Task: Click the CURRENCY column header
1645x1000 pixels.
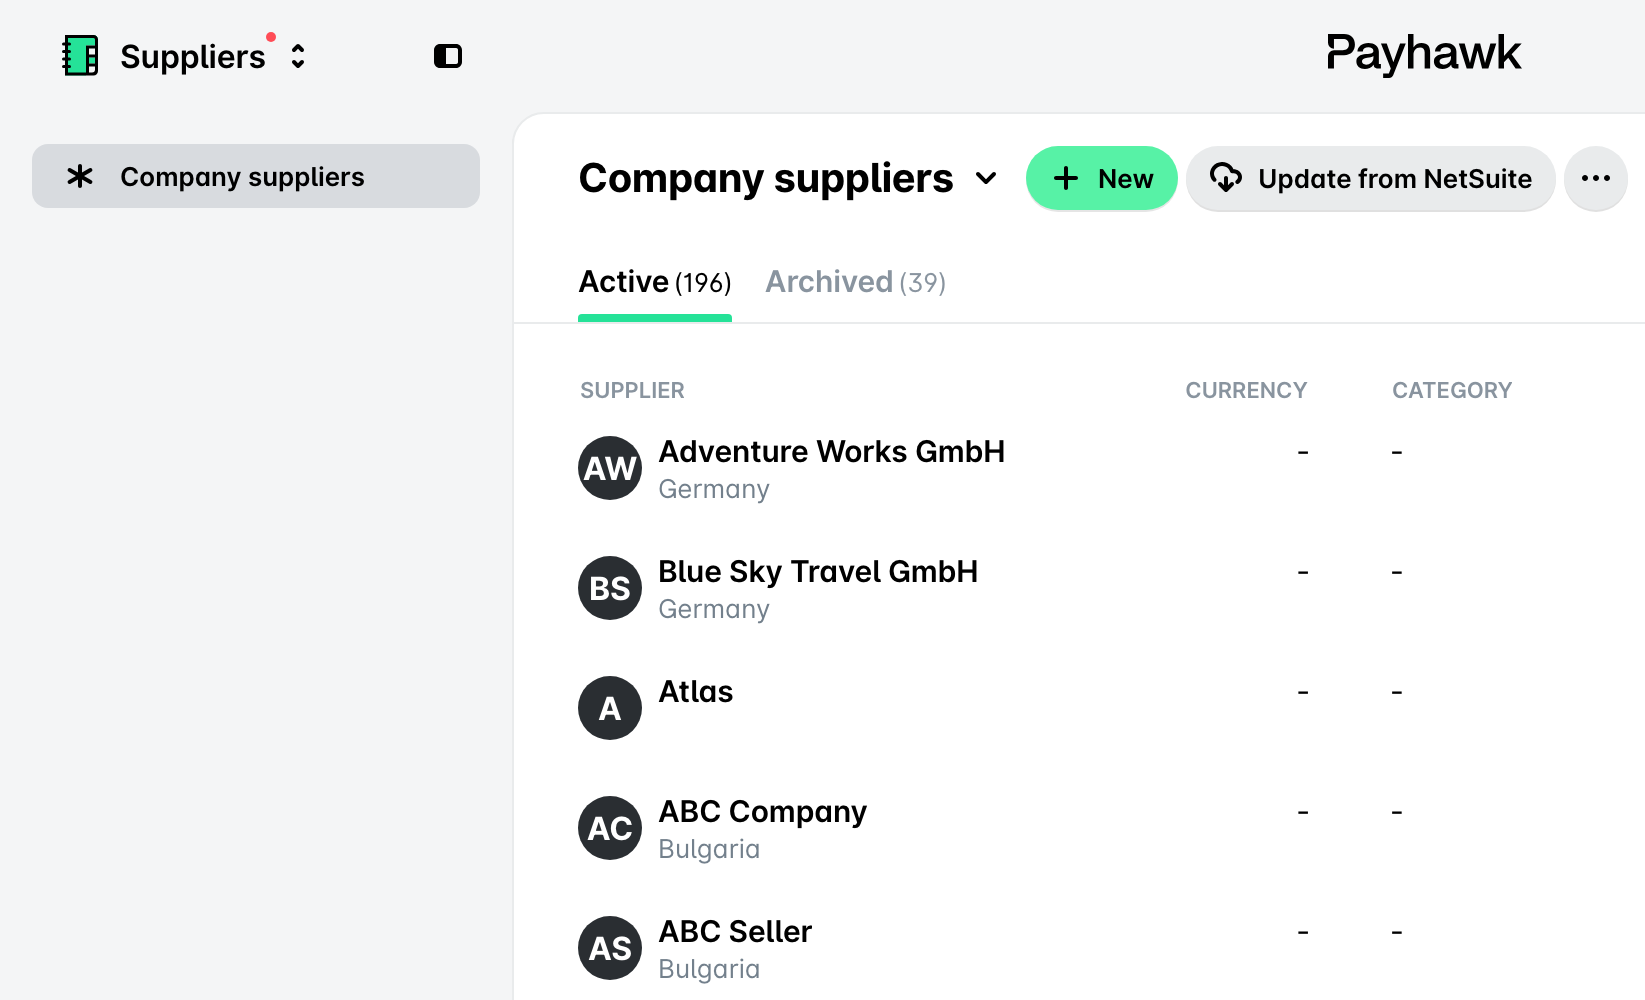Action: (x=1246, y=390)
